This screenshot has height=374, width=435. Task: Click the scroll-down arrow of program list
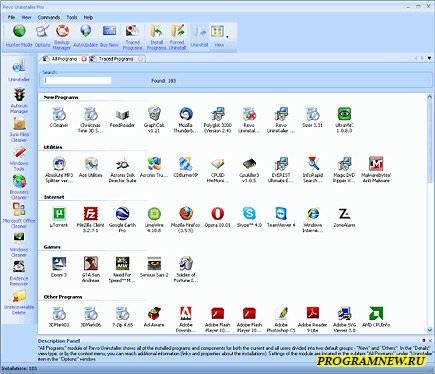click(x=430, y=330)
